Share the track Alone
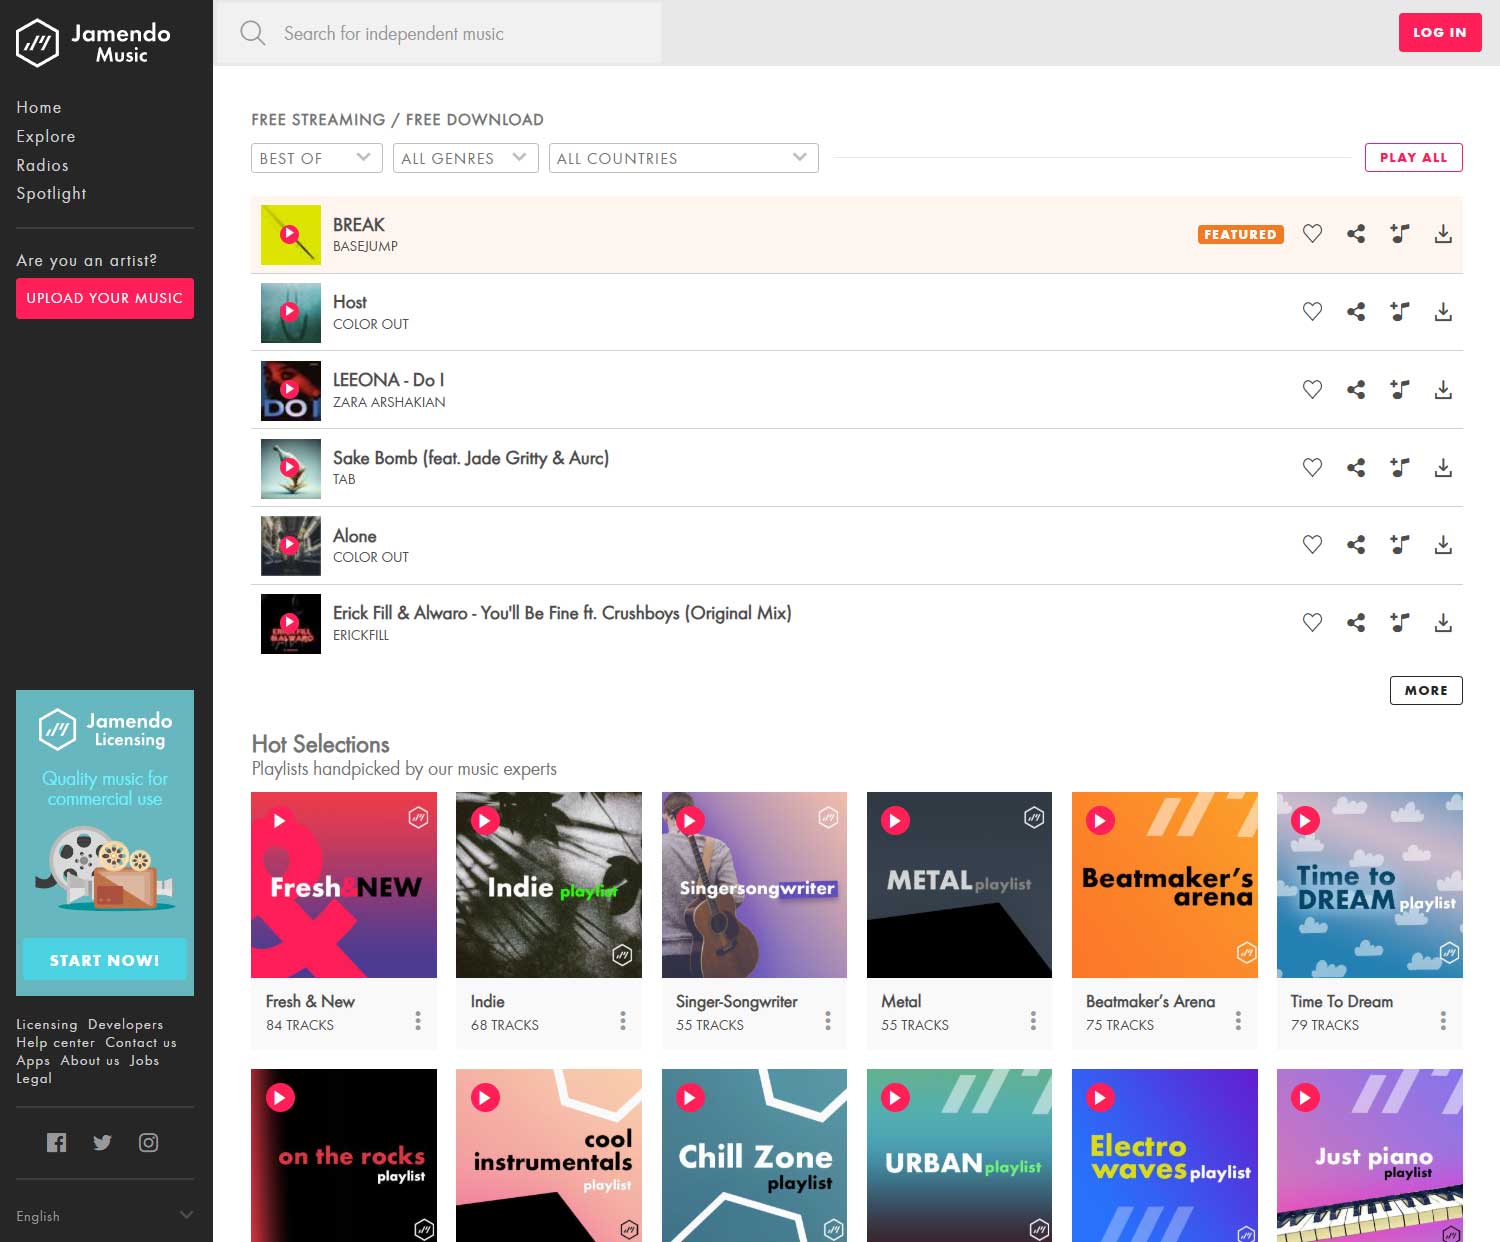The image size is (1500, 1242). pyautogui.click(x=1356, y=545)
